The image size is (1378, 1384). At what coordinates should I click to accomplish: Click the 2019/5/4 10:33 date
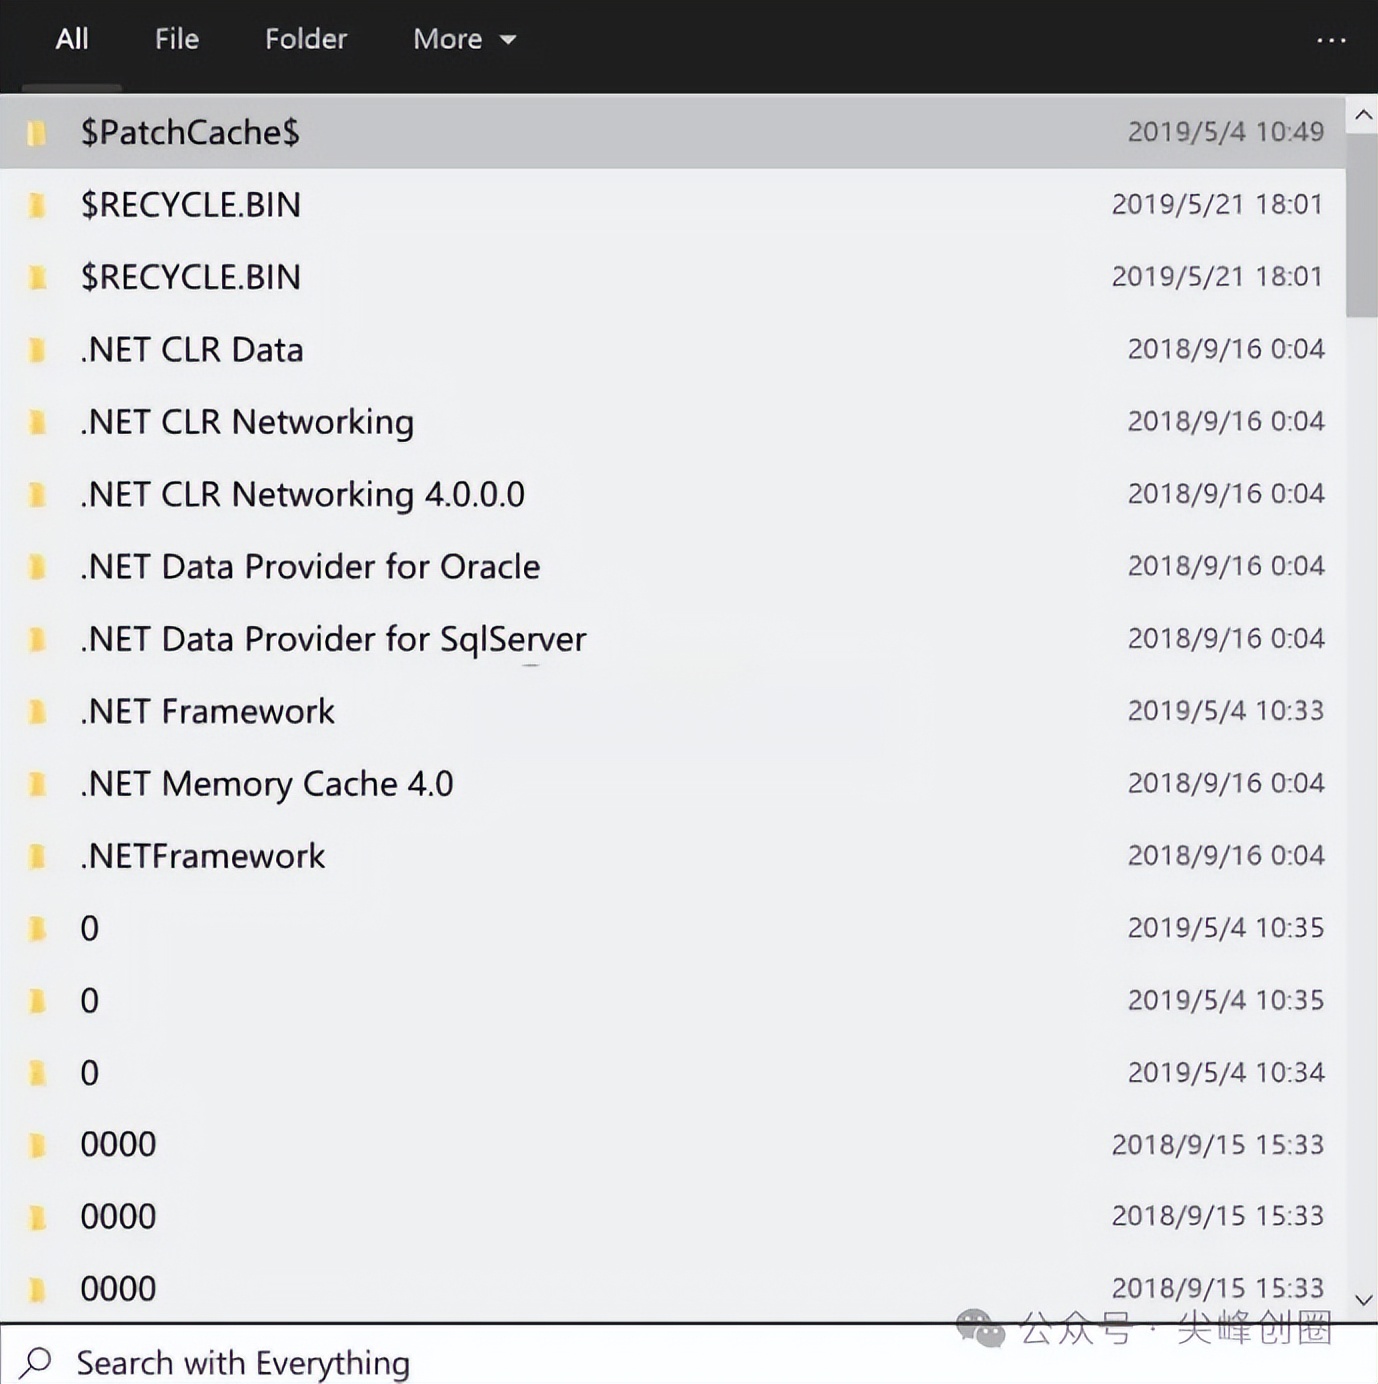[1226, 711]
